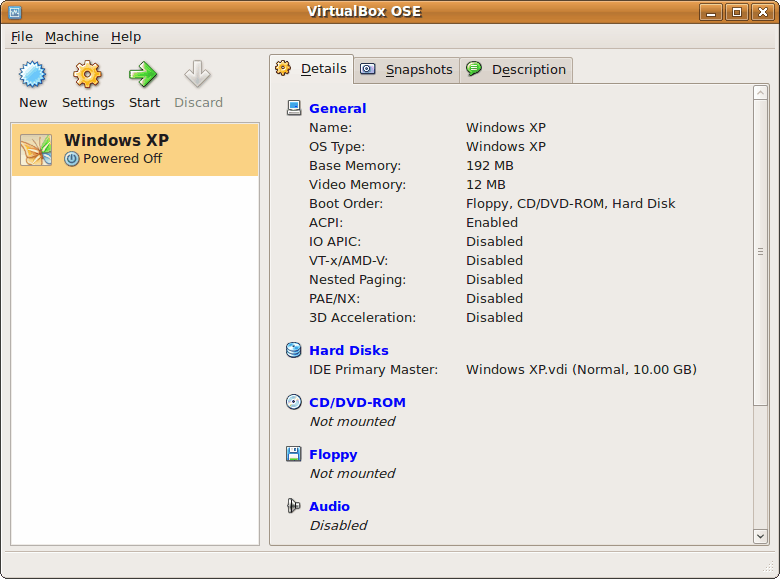
Task: Click the details scrollbar up arrow
Action: [x=760, y=93]
